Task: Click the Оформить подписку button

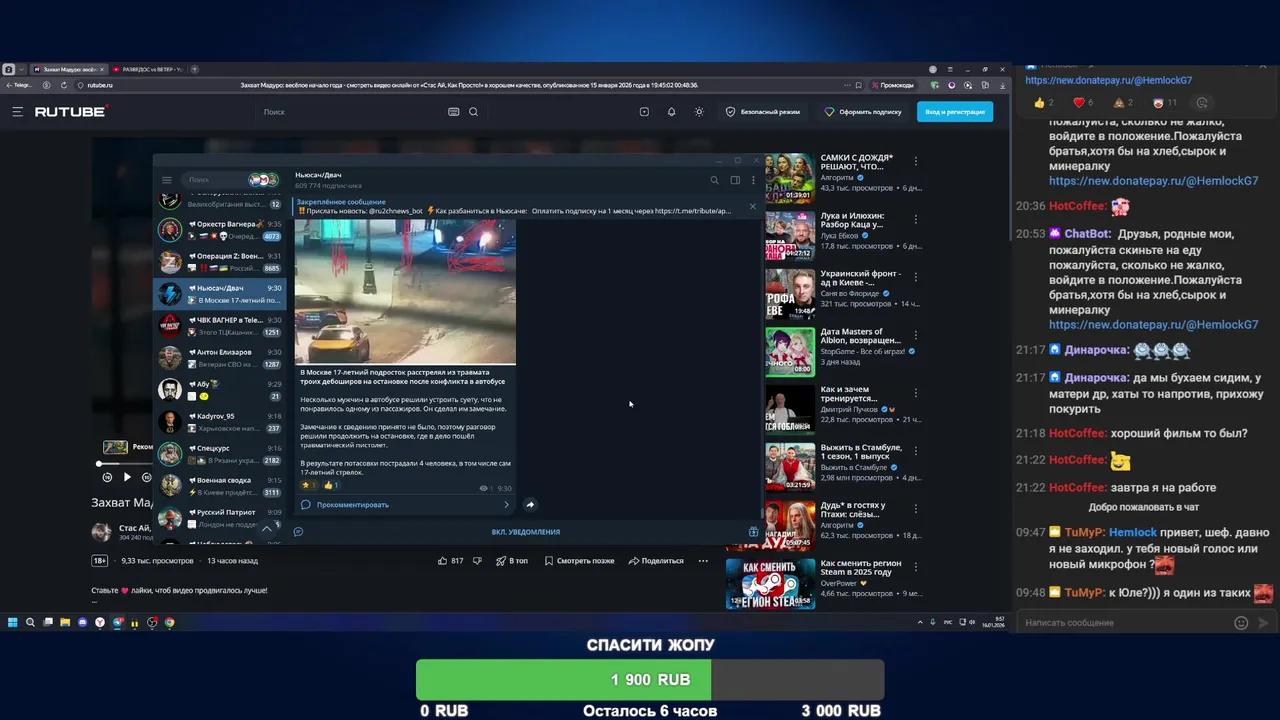Action: [x=863, y=112]
